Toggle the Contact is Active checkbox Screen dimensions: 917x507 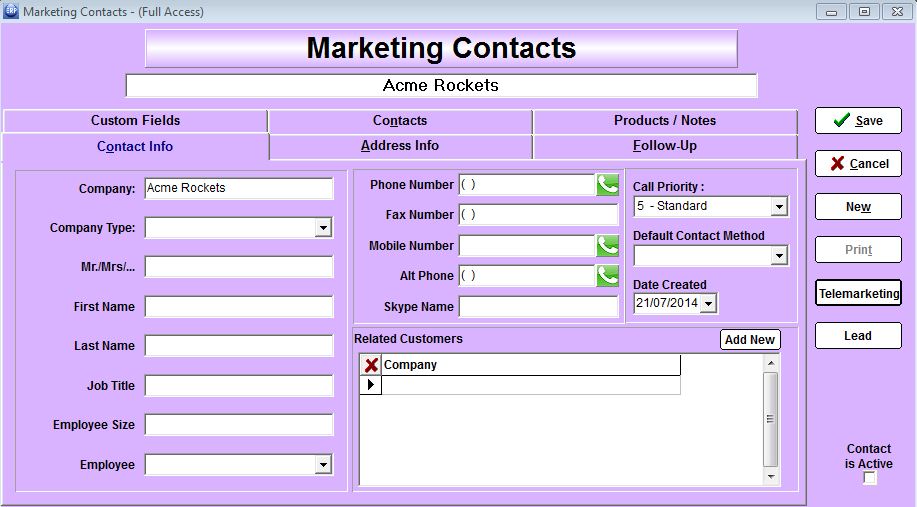click(x=869, y=479)
